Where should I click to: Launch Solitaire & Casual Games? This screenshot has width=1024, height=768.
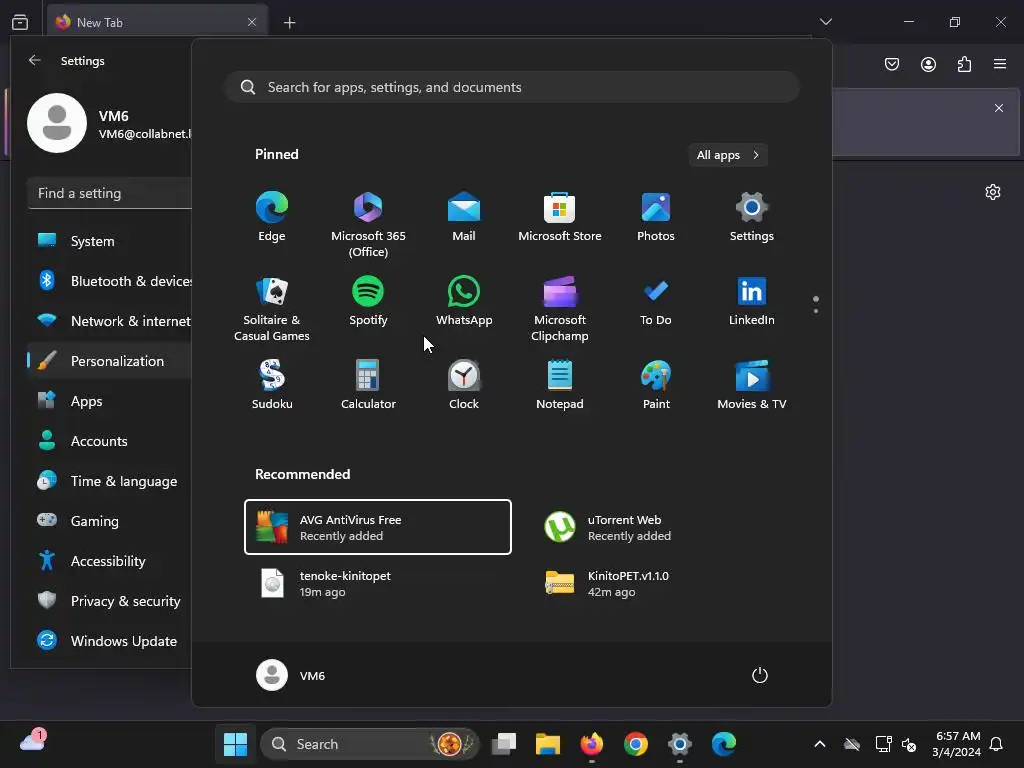272,308
